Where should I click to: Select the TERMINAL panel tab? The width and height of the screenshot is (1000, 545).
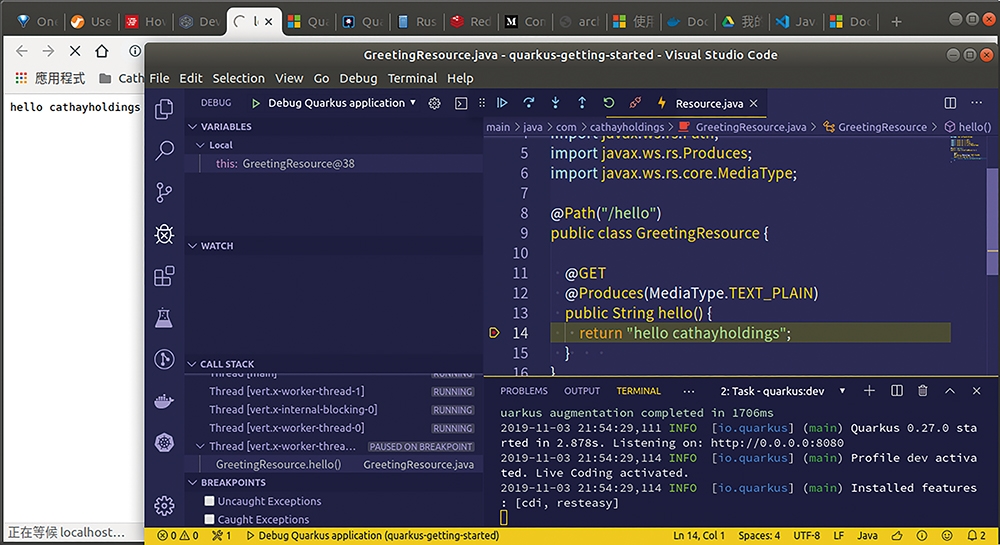pyautogui.click(x=638, y=391)
